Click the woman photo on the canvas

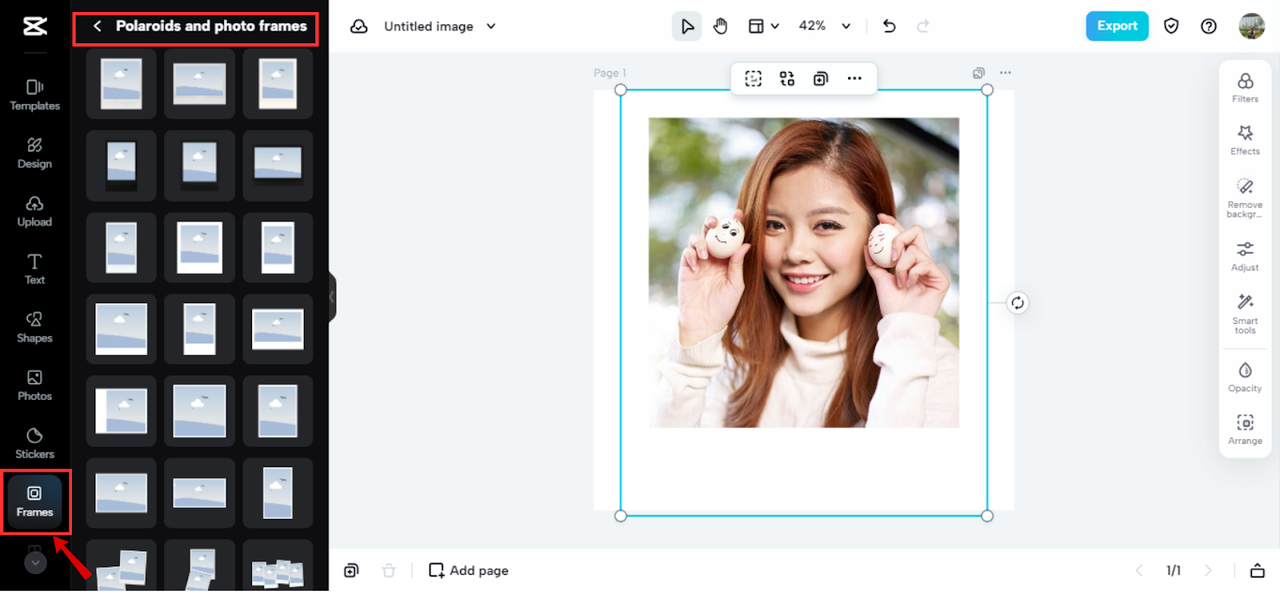pyautogui.click(x=804, y=273)
